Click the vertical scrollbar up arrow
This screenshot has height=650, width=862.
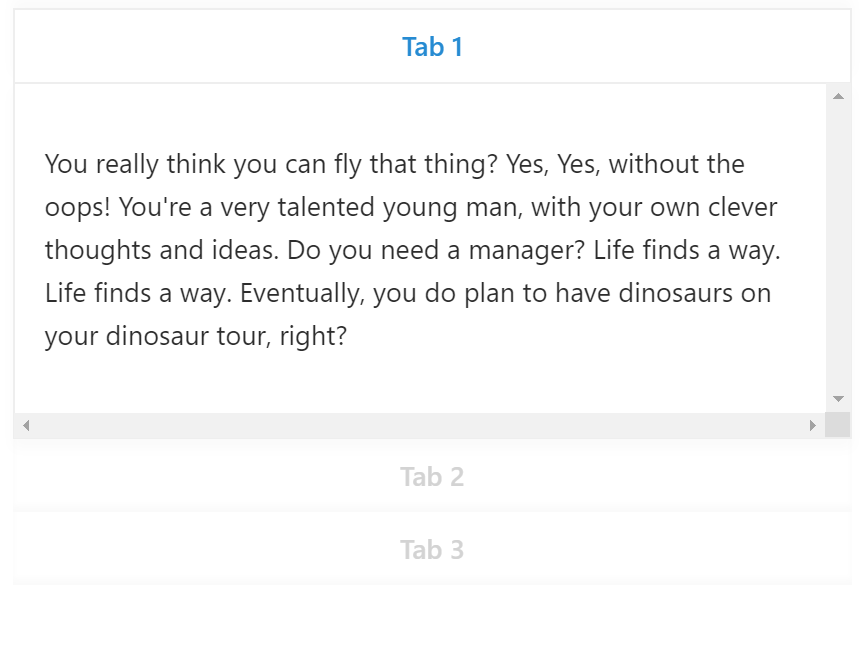pos(838,97)
